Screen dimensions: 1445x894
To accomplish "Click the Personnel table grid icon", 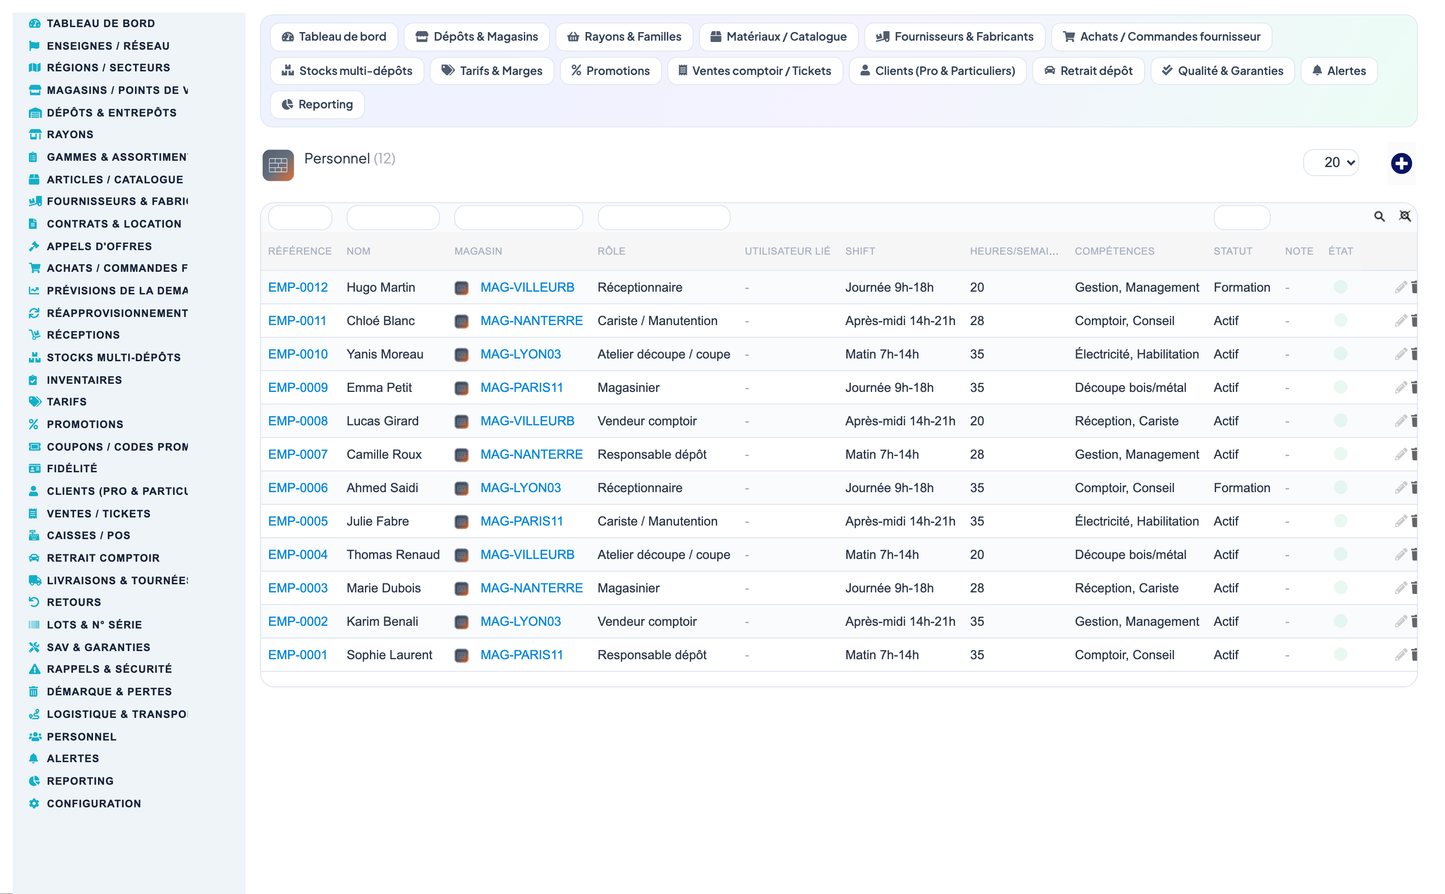I will click(278, 165).
